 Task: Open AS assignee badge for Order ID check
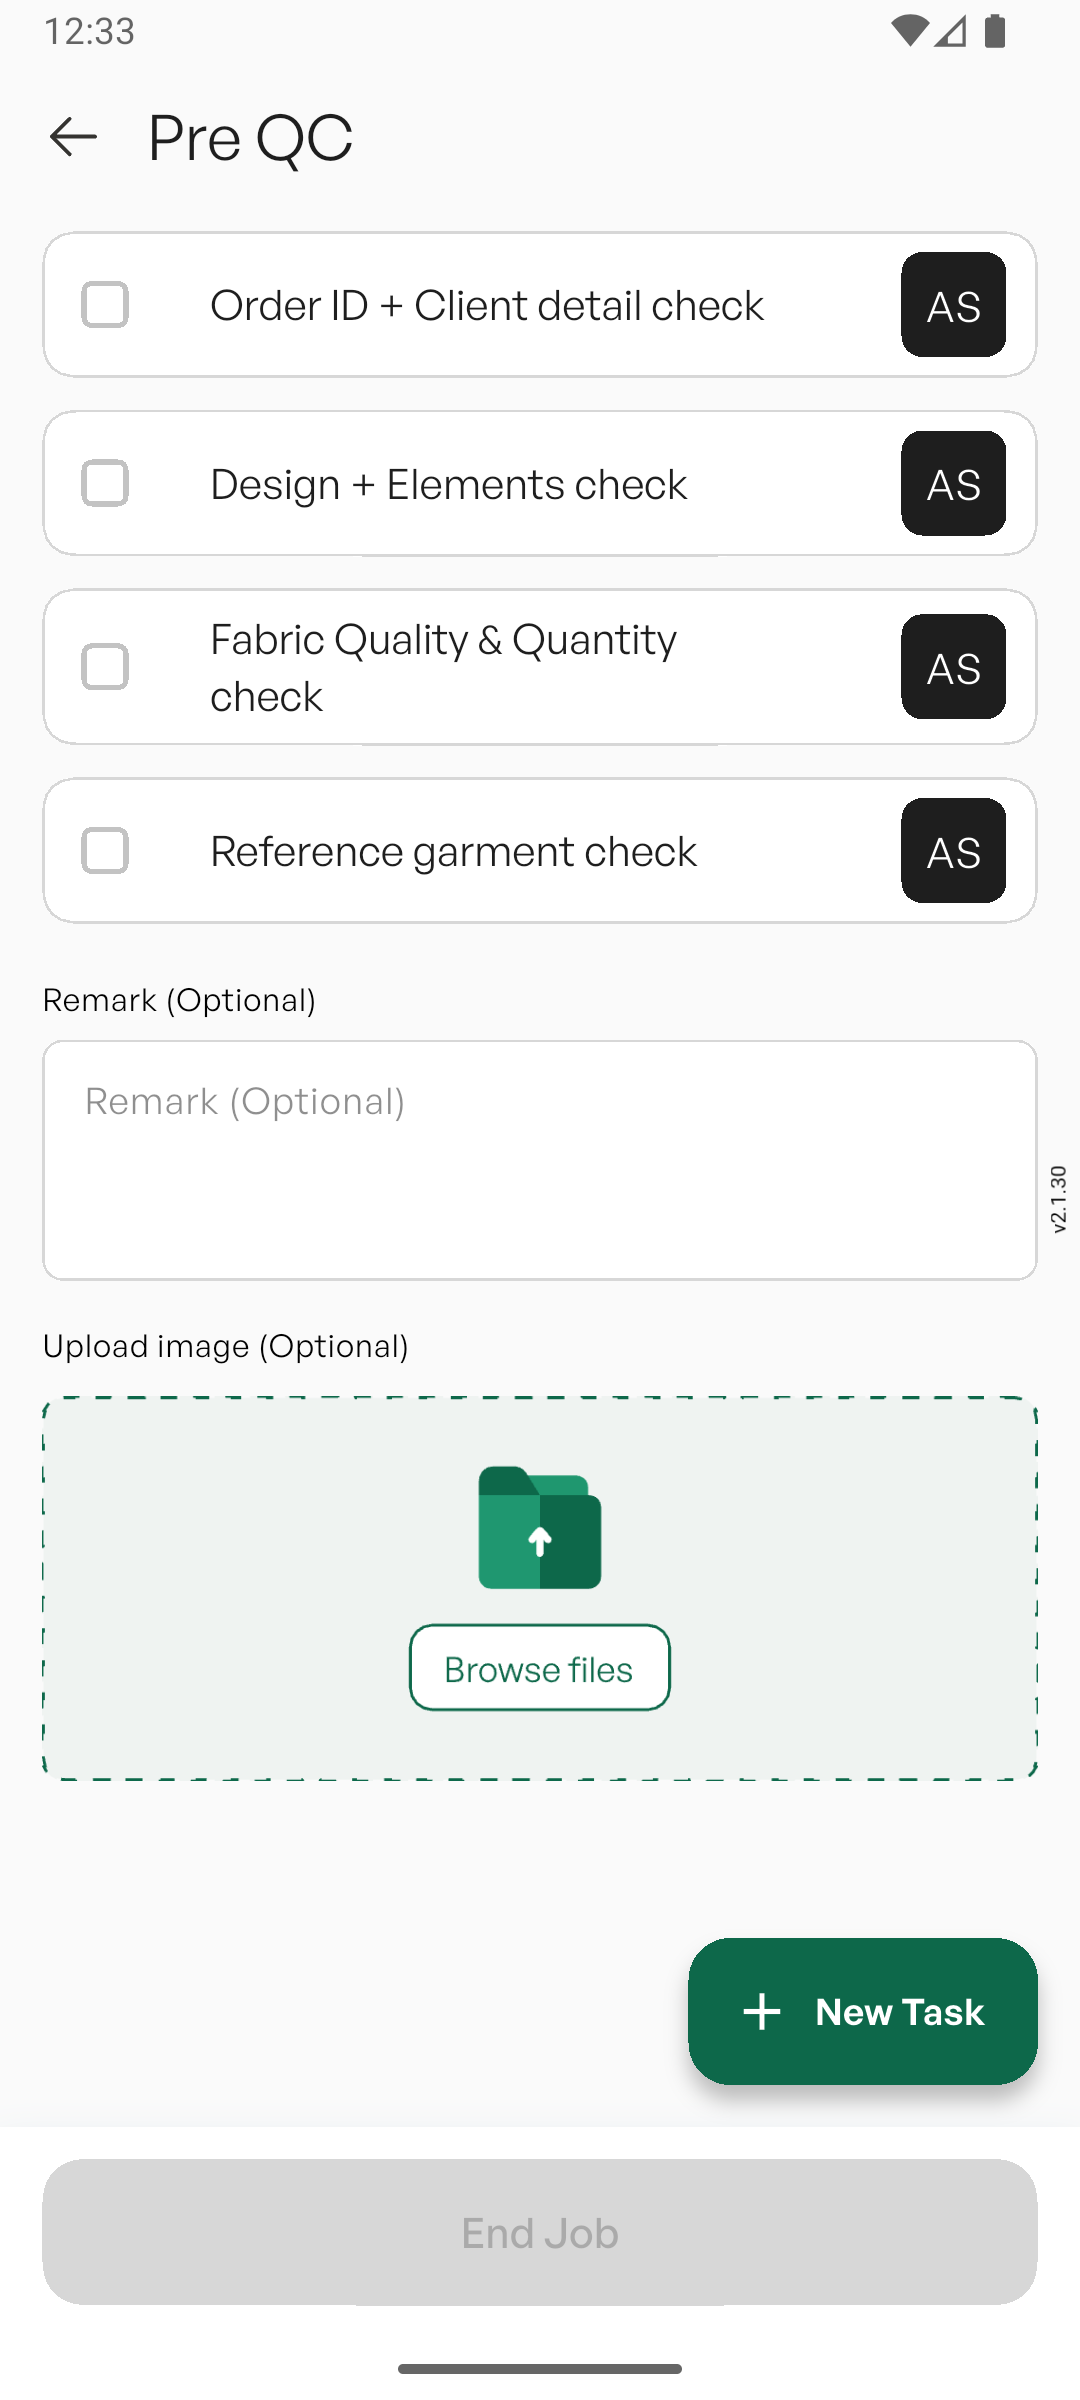(953, 305)
